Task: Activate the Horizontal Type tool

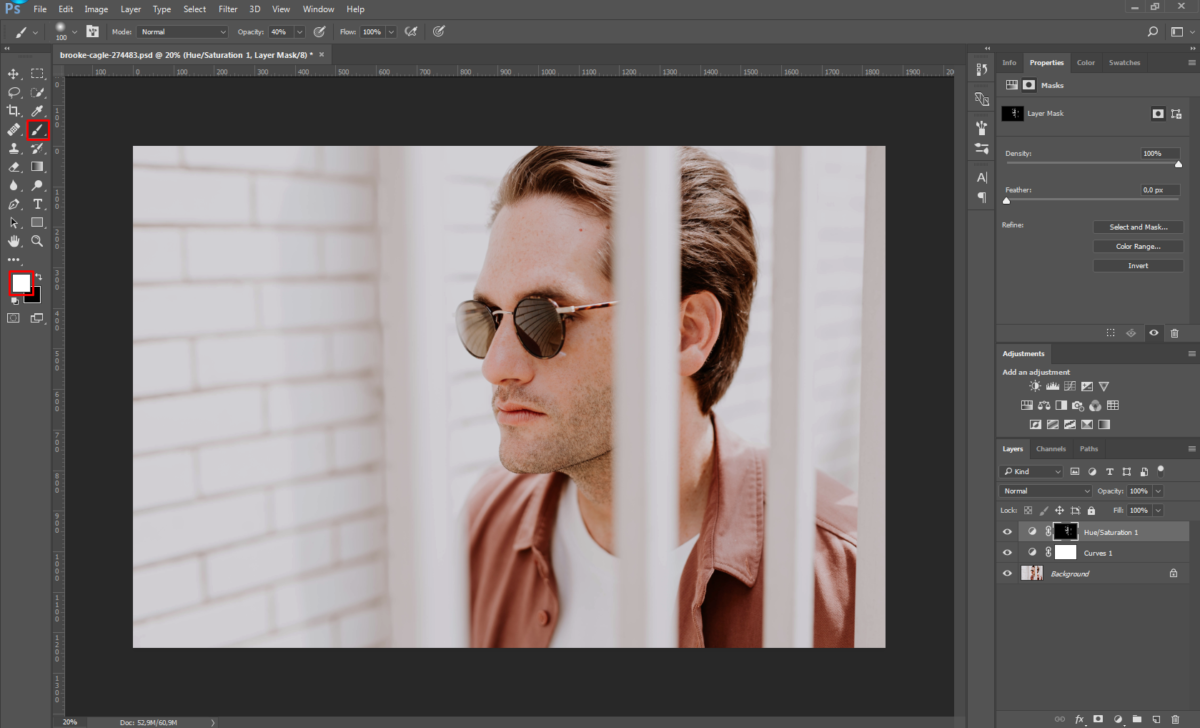Action: click(x=37, y=204)
